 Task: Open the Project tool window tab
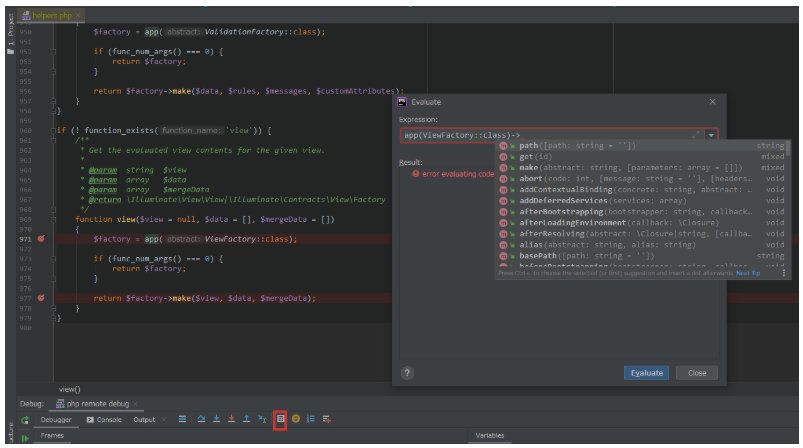click(10, 33)
